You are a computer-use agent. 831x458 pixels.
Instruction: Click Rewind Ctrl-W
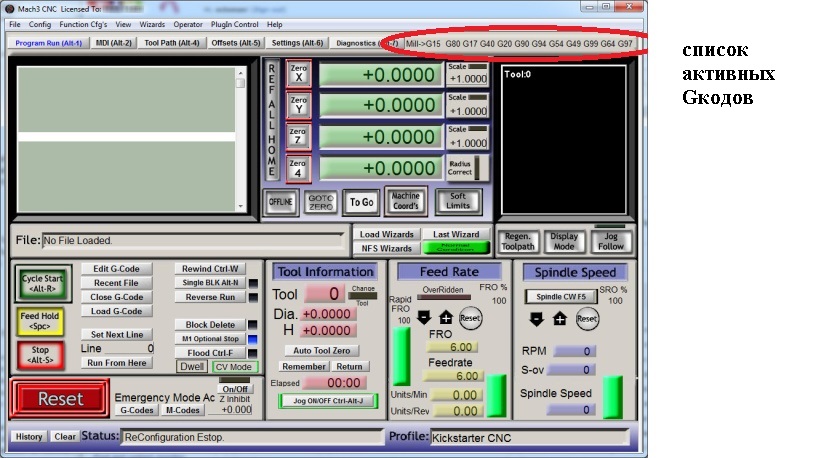[210, 269]
